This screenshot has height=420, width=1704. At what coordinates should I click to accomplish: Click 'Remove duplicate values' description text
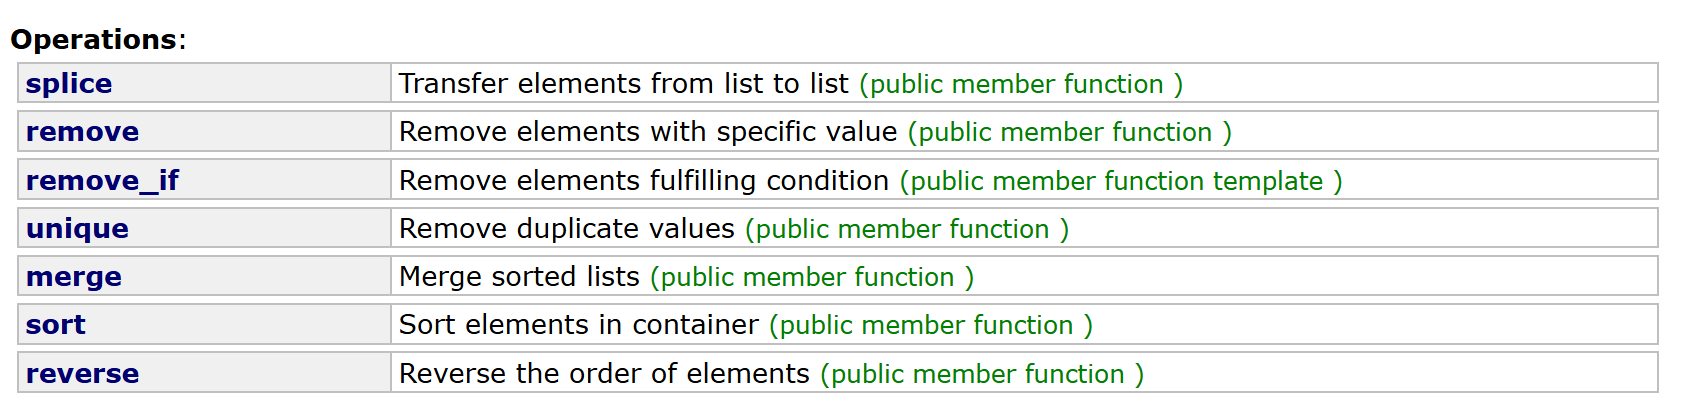point(567,228)
